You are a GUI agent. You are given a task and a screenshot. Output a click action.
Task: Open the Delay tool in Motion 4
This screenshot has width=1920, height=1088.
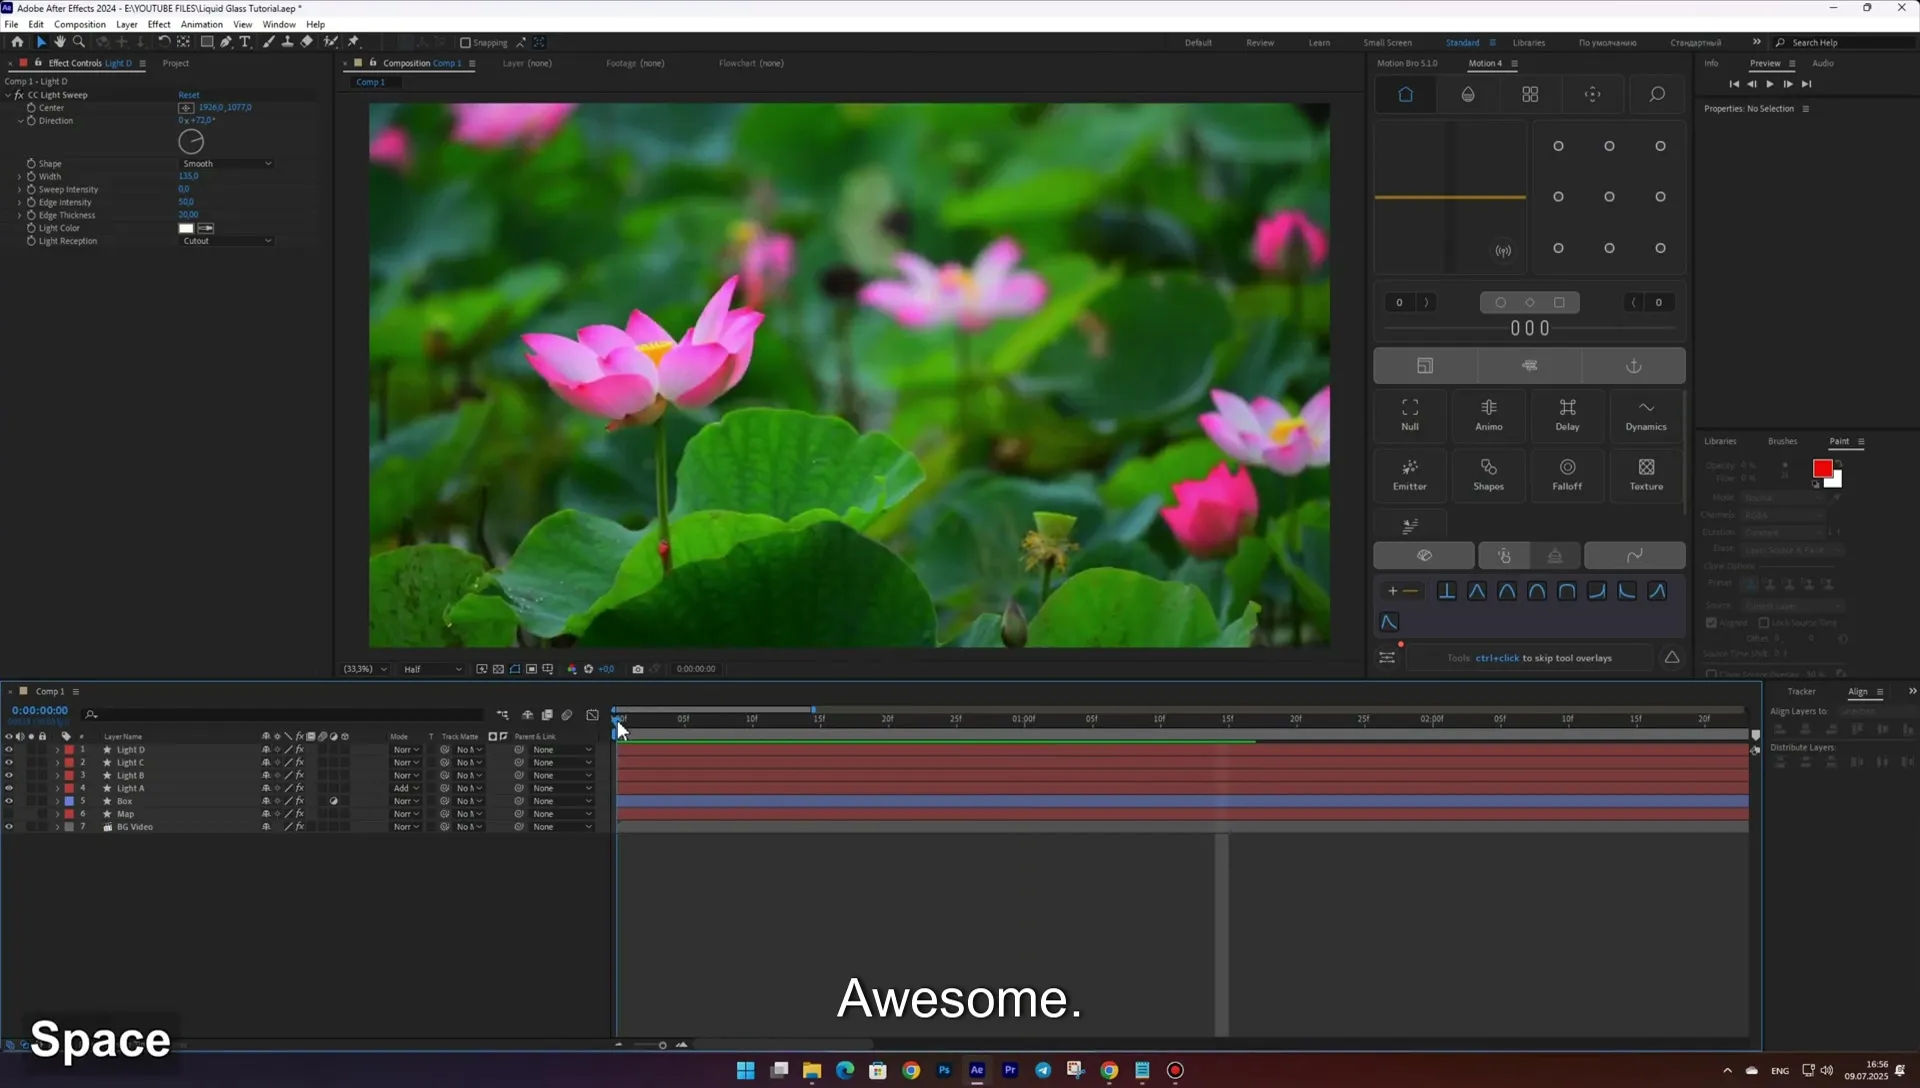pos(1567,415)
